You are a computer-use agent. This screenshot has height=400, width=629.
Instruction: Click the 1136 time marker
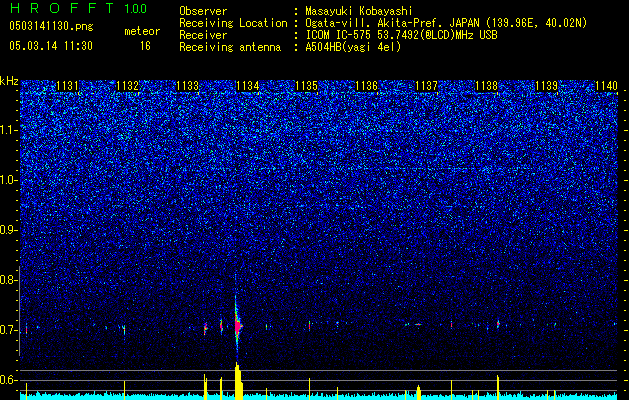click(x=367, y=86)
